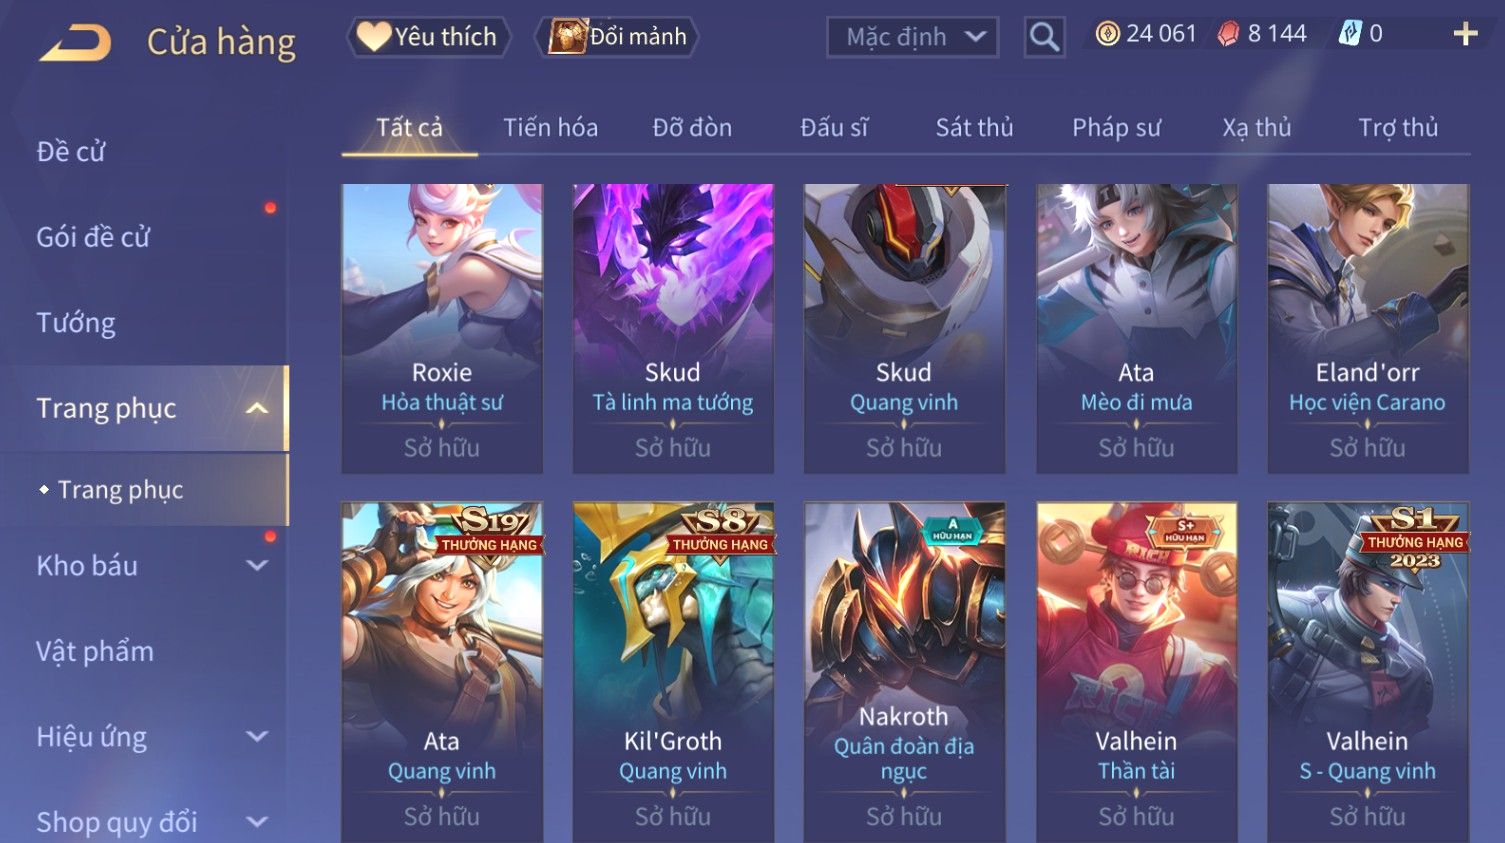Open Gói đề cử in sidebar
This screenshot has height=843, width=1505.
(93, 237)
